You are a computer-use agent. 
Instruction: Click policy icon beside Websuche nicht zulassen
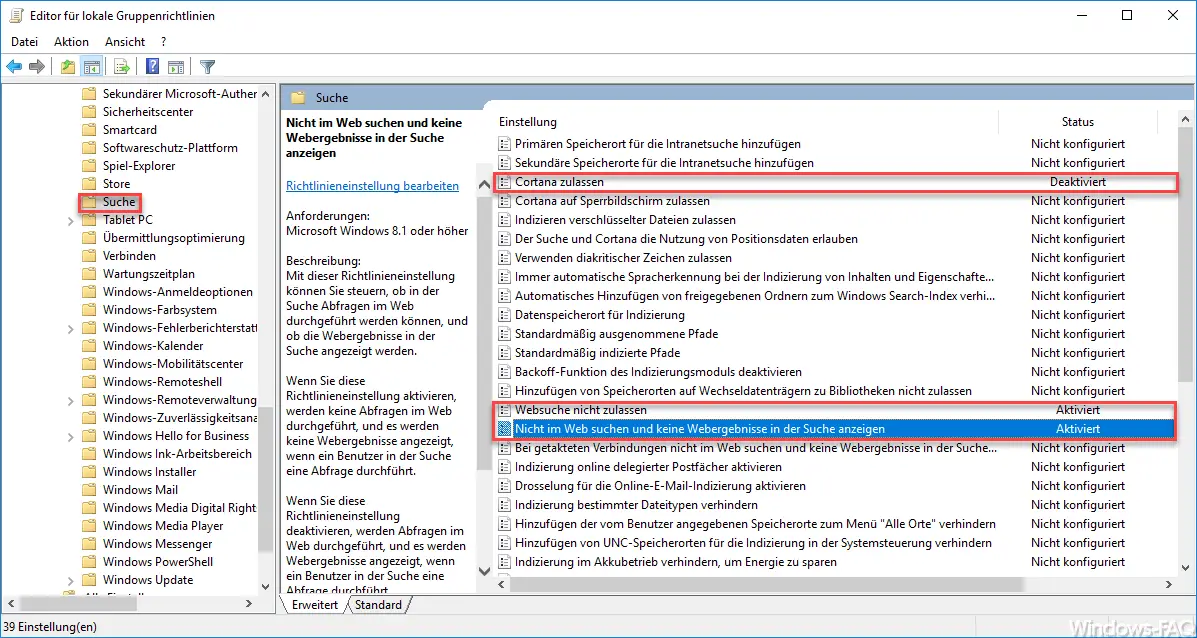tap(504, 410)
